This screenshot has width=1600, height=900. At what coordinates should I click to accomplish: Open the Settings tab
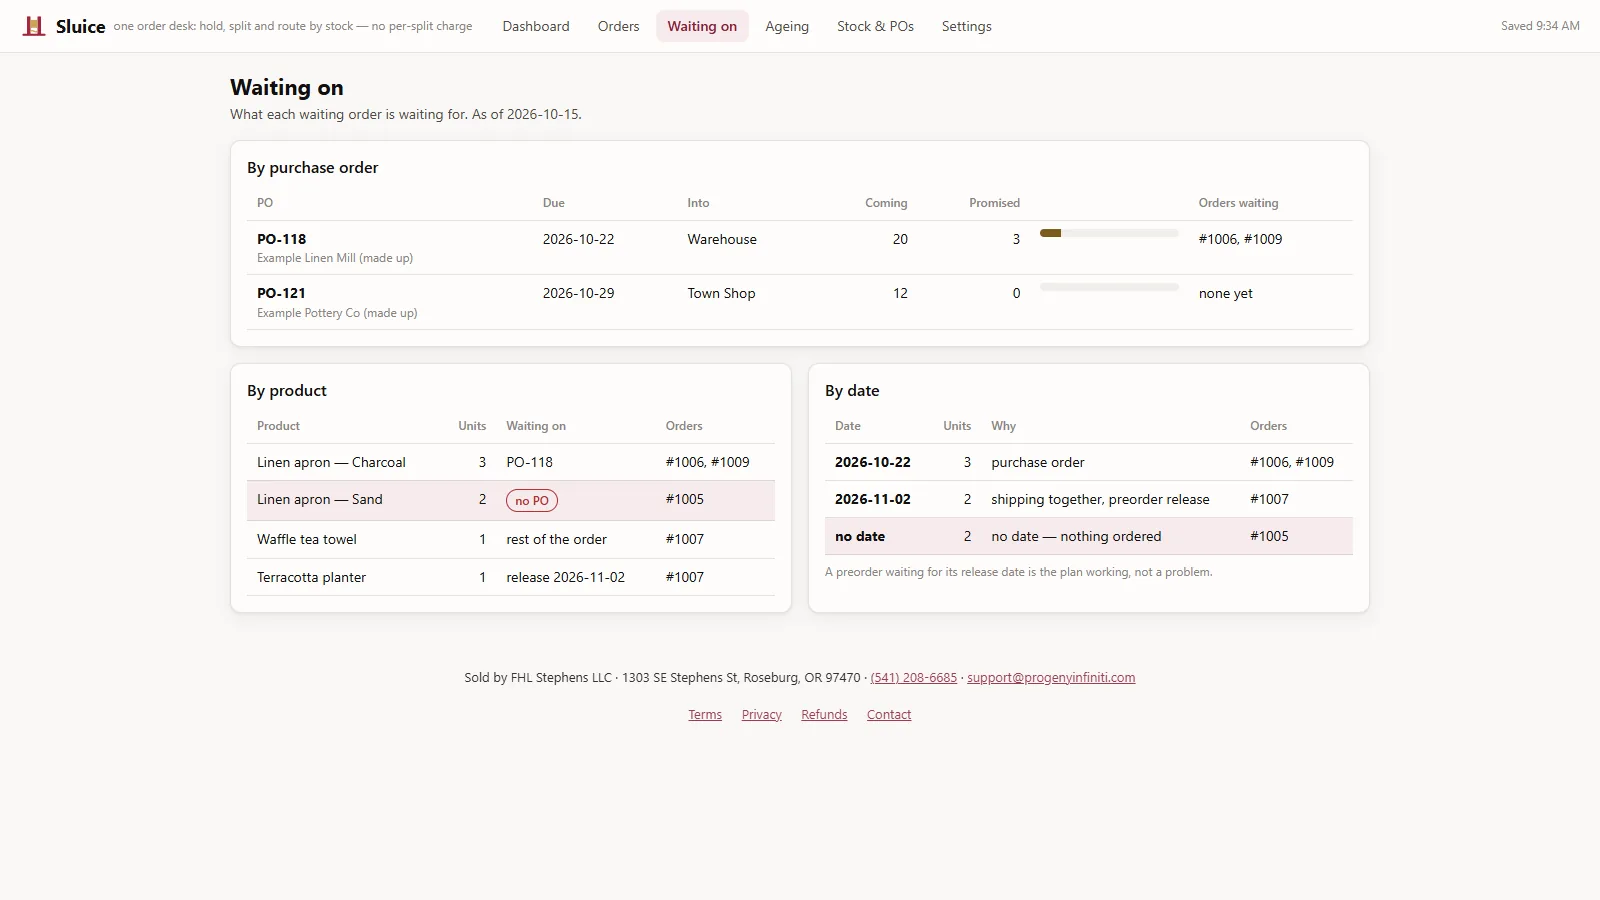(x=966, y=26)
